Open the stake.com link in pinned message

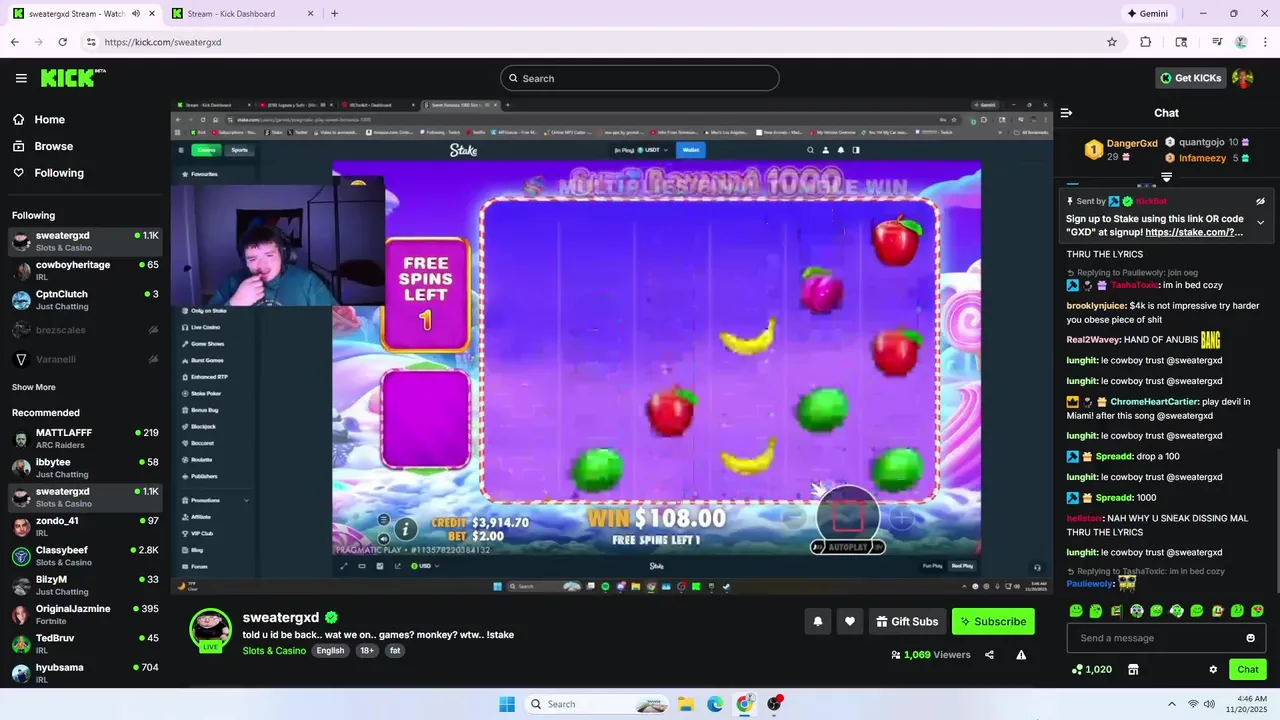click(x=1194, y=232)
